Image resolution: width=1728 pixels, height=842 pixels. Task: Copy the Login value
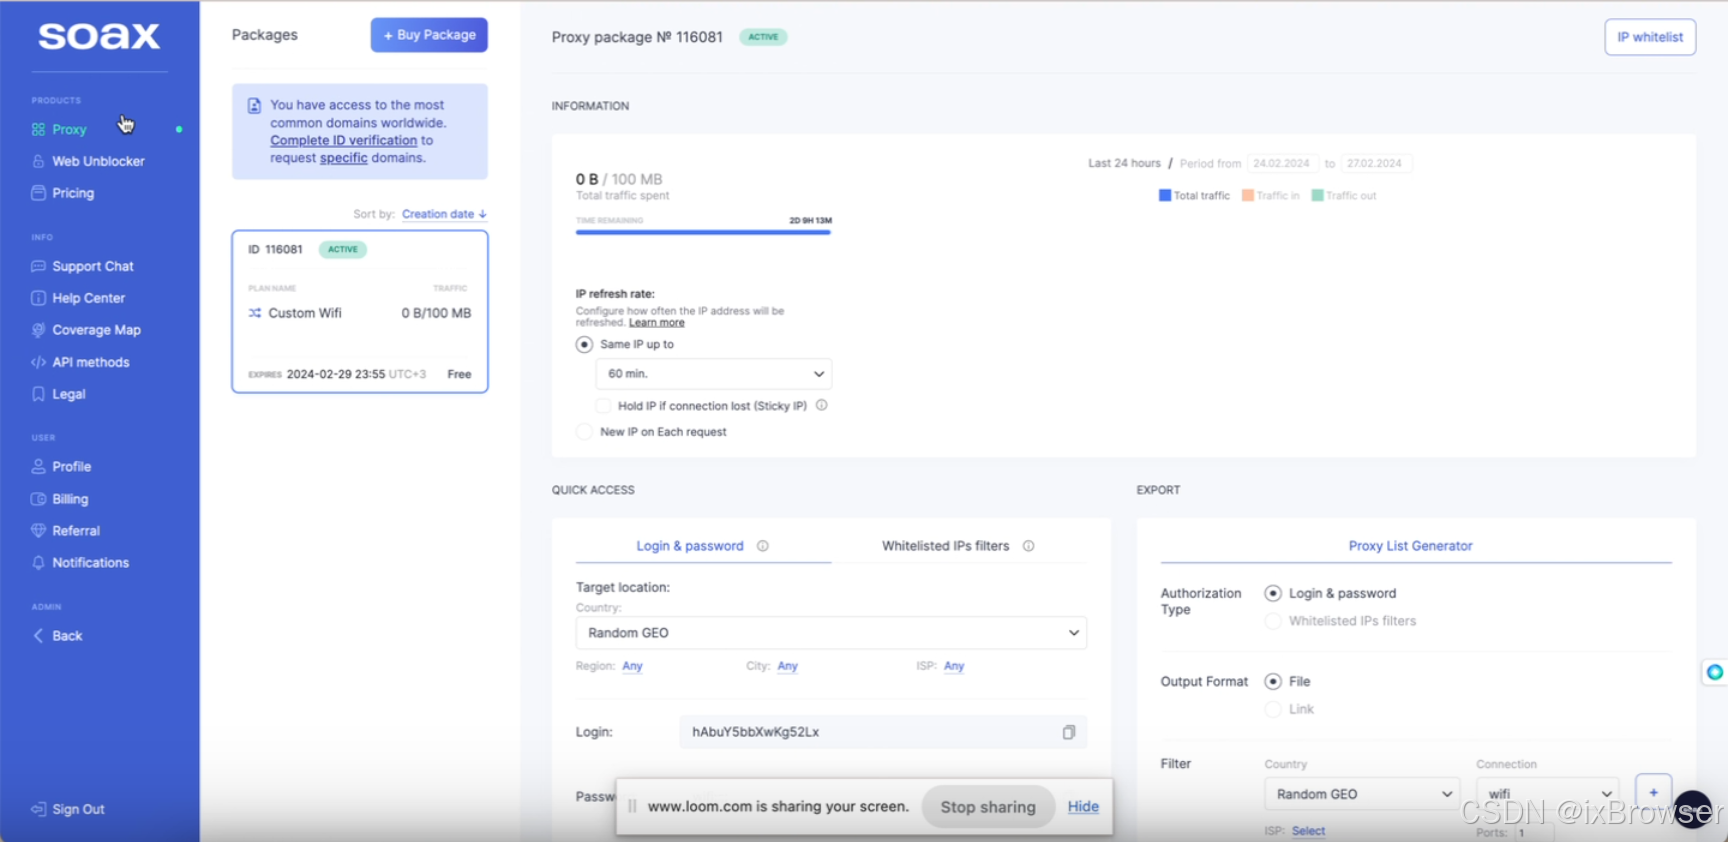(1069, 732)
